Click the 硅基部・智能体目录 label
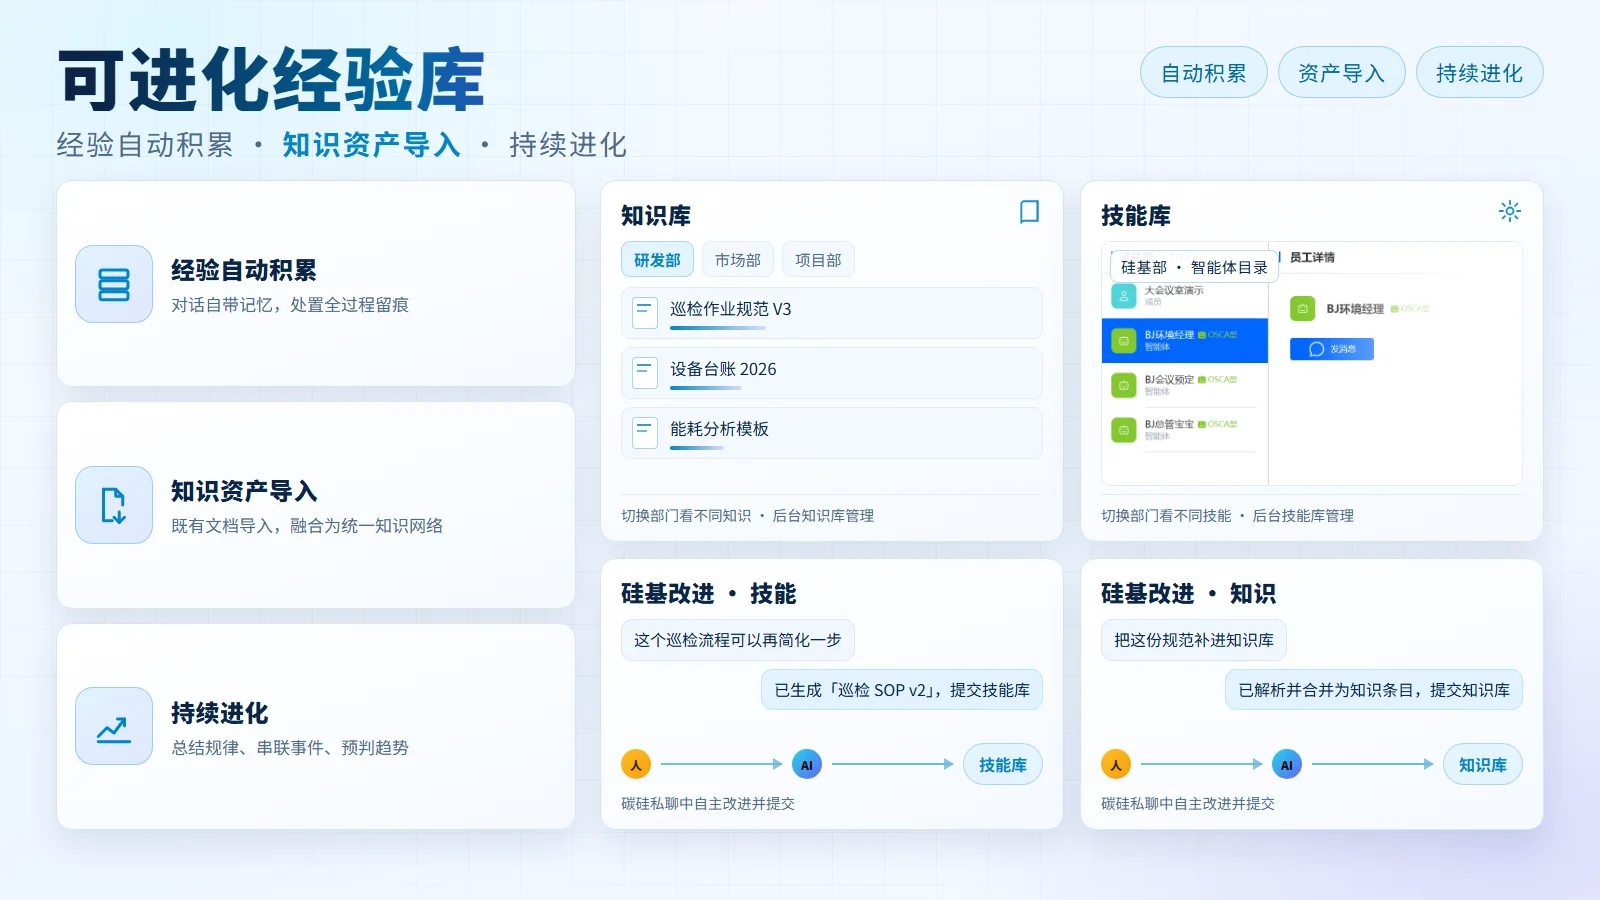Screen dimensions: 1600x900 coord(1194,268)
